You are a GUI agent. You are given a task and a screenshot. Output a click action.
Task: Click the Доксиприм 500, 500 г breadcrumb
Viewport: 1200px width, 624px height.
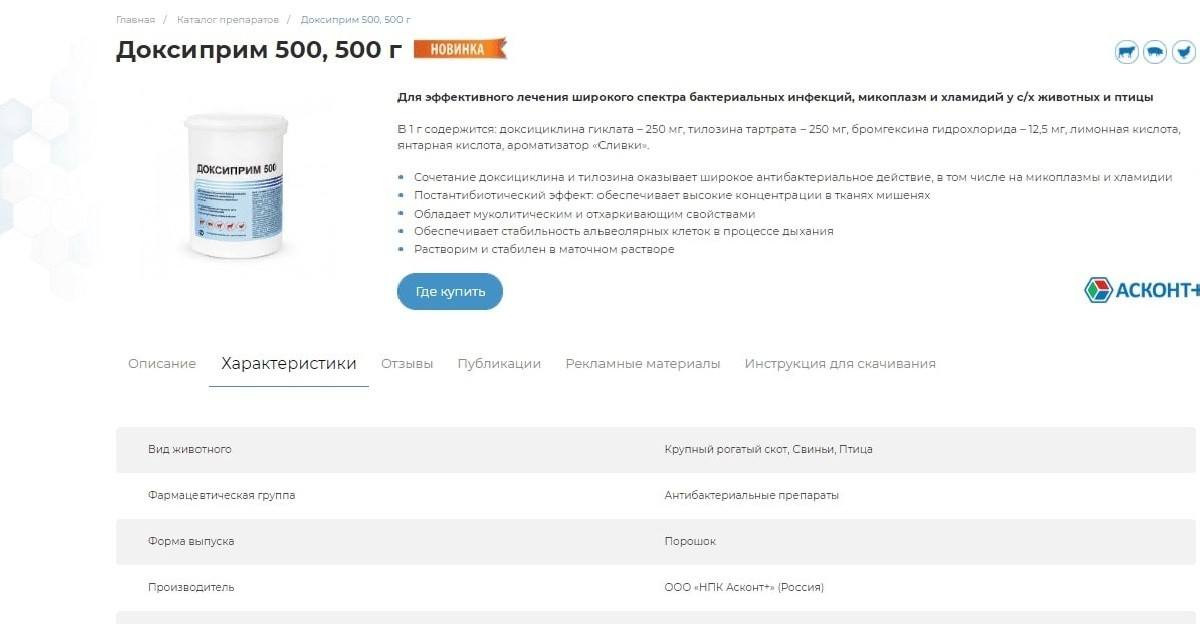(356, 20)
